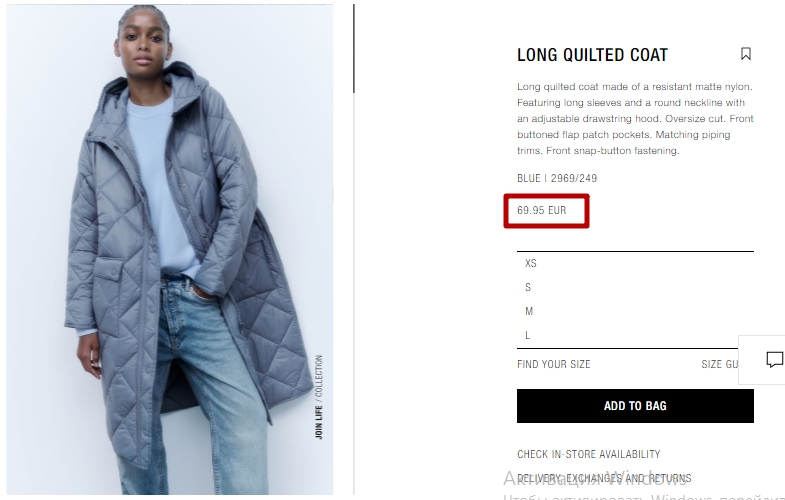Pick size M option

pos(635,311)
